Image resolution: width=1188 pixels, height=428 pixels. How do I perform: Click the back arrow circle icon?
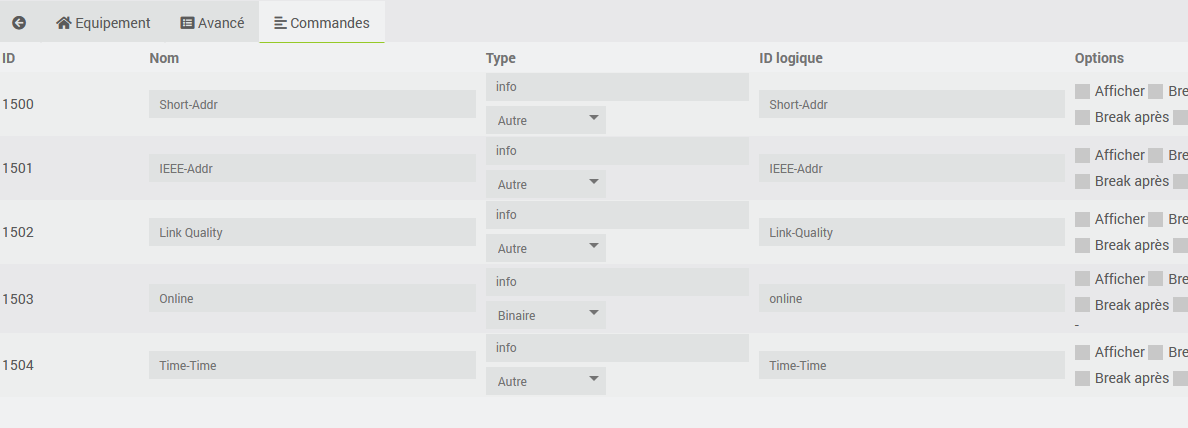(19, 23)
